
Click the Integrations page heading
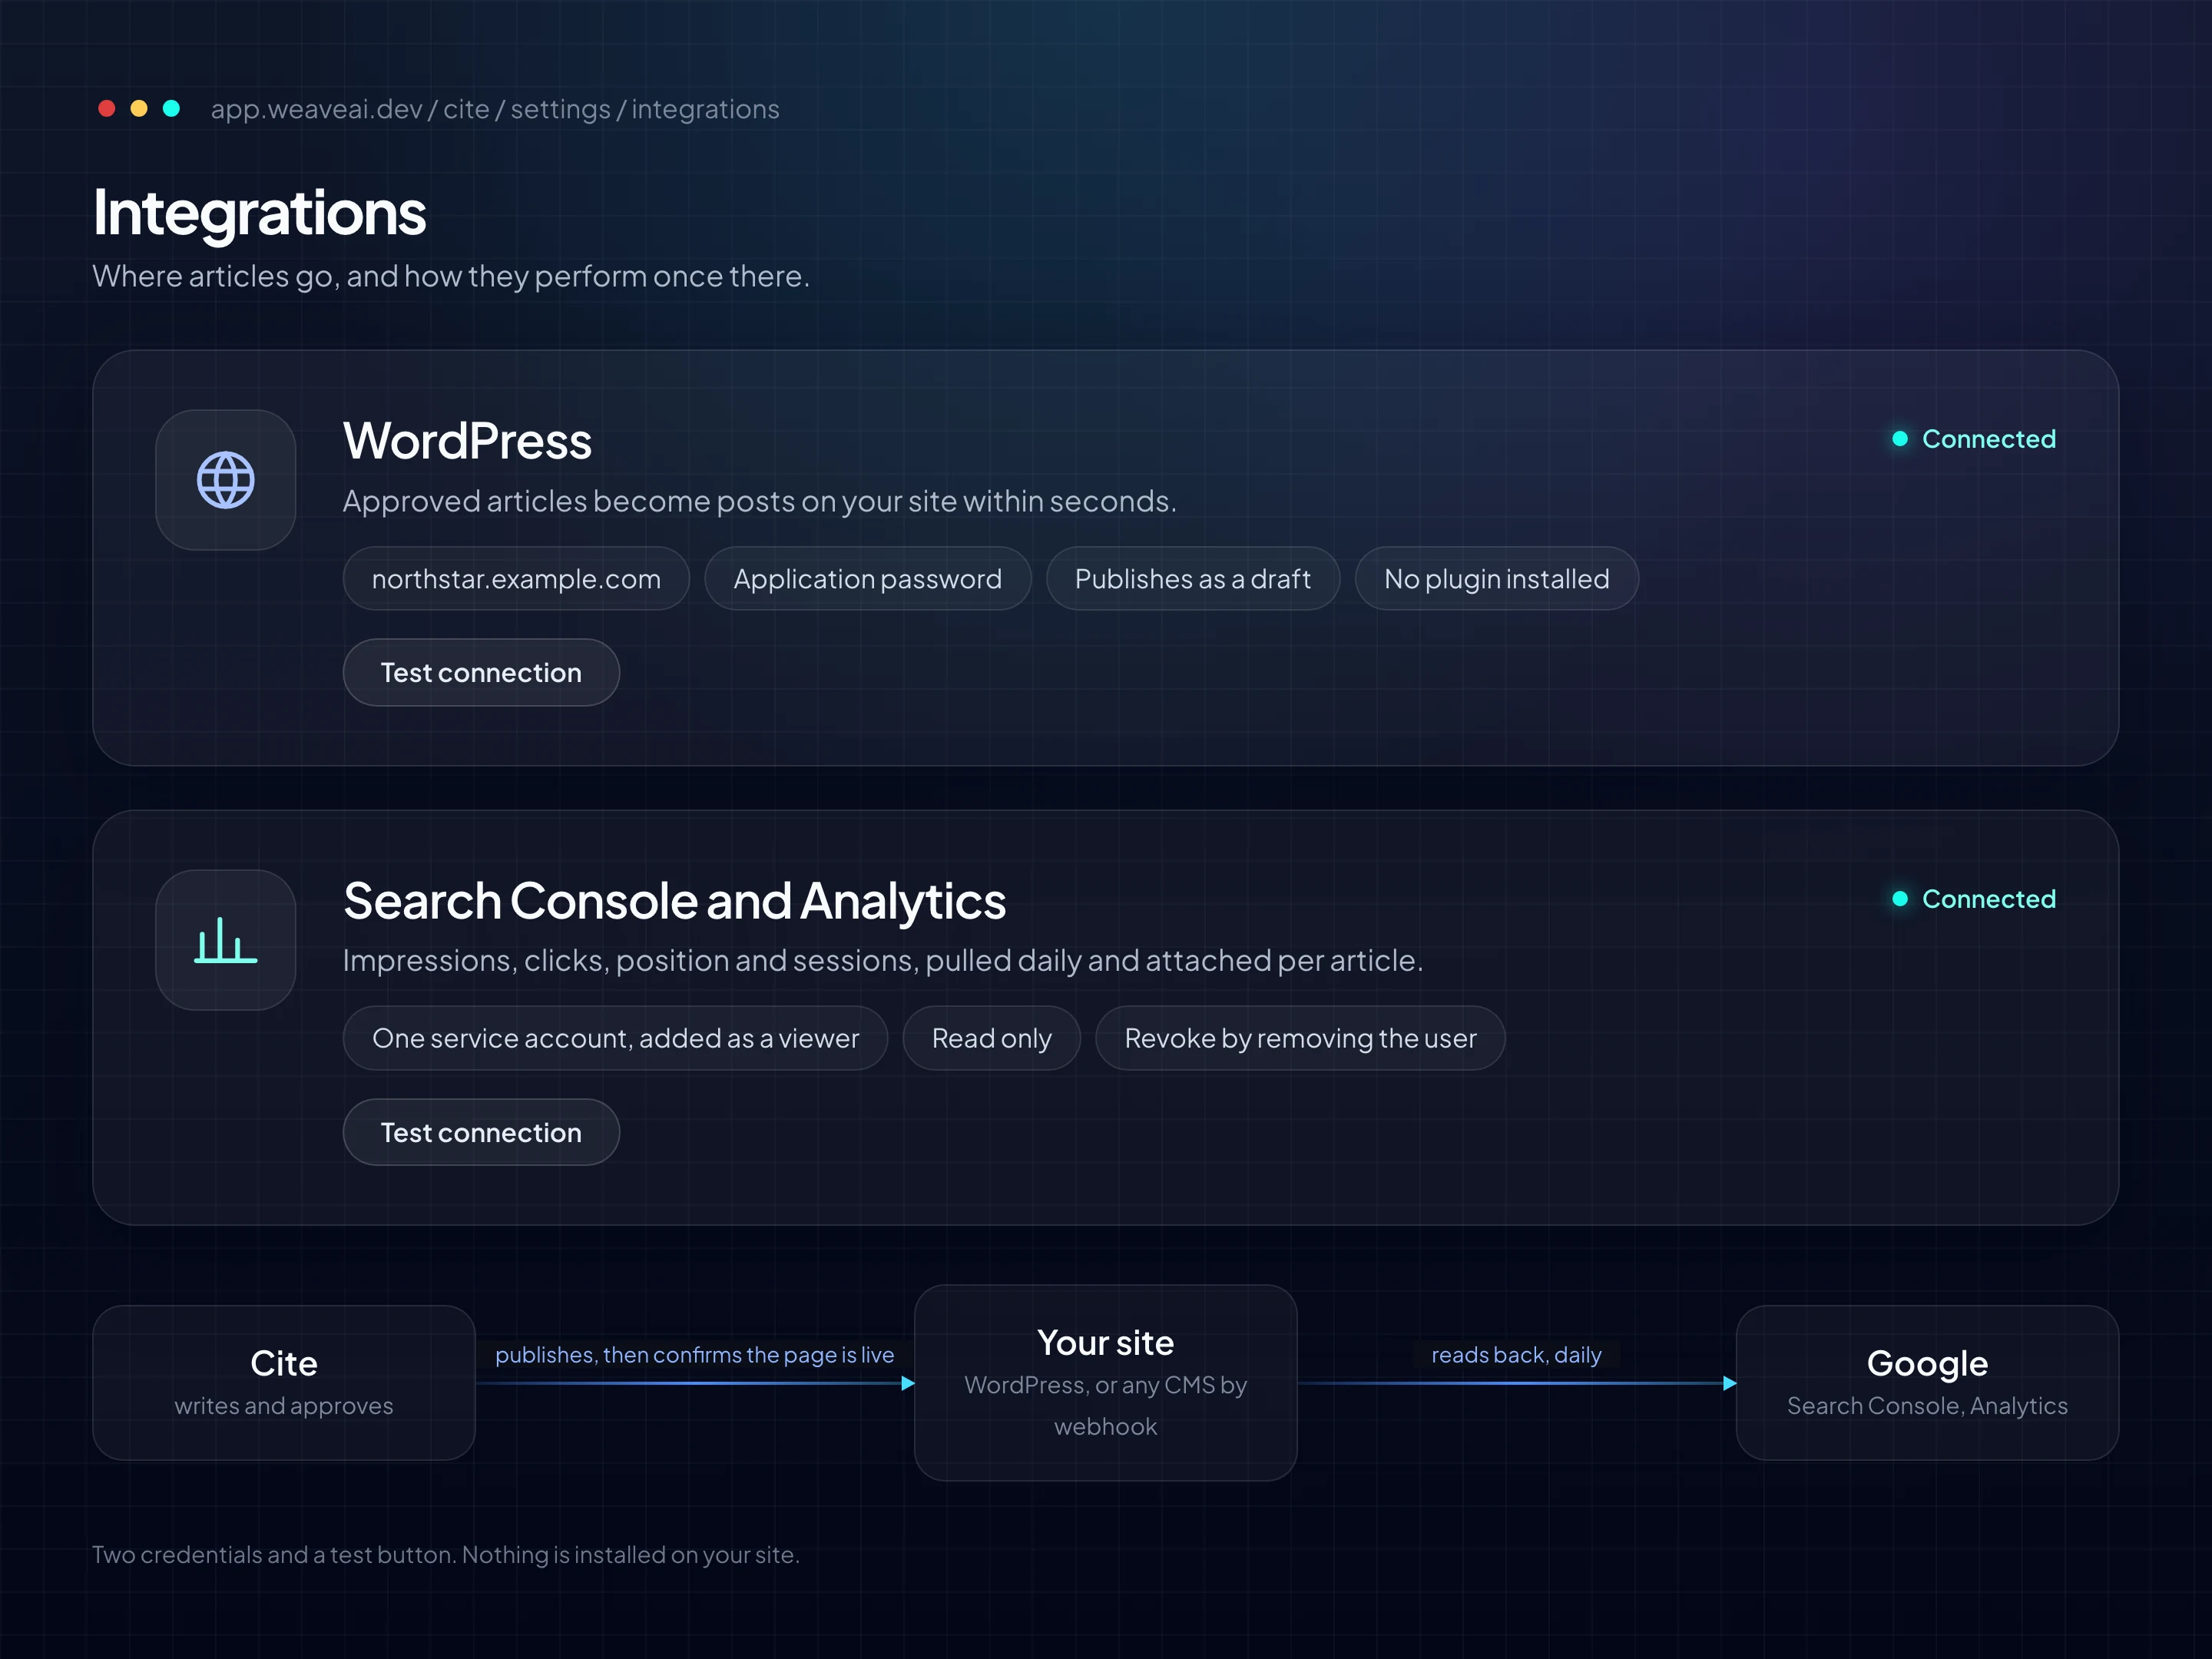click(259, 212)
